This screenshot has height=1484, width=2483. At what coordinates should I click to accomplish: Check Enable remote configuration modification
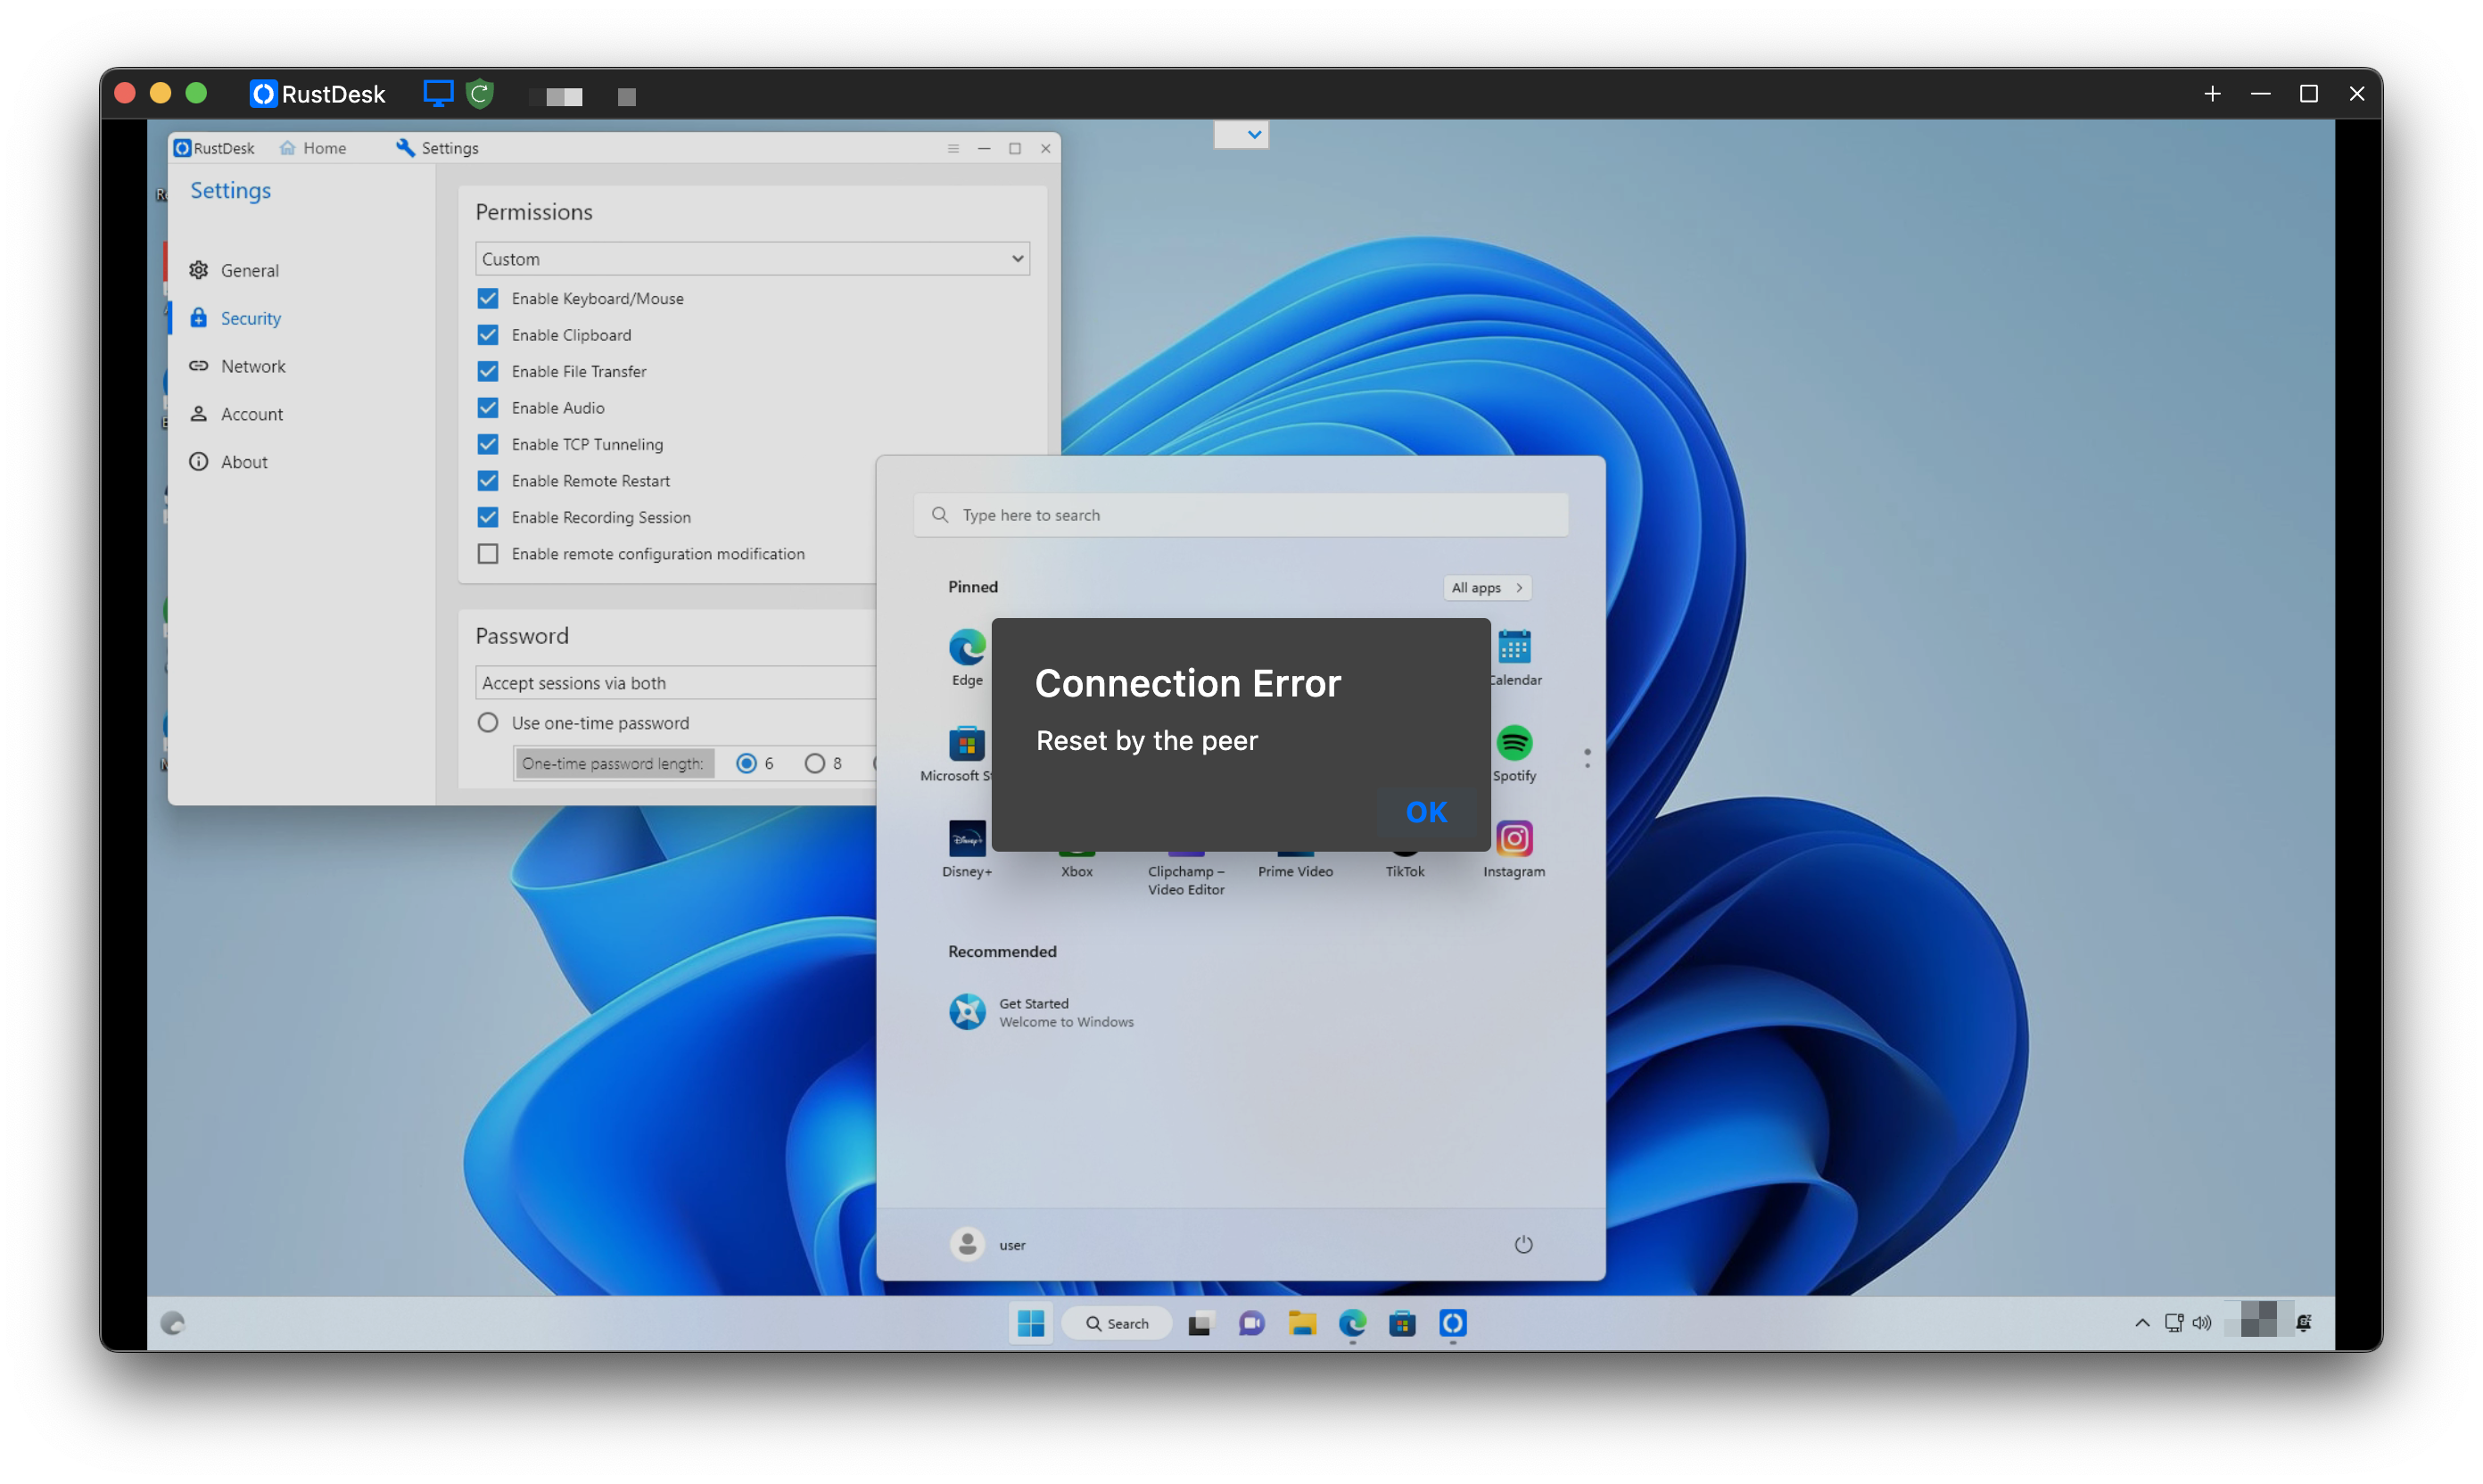488,554
